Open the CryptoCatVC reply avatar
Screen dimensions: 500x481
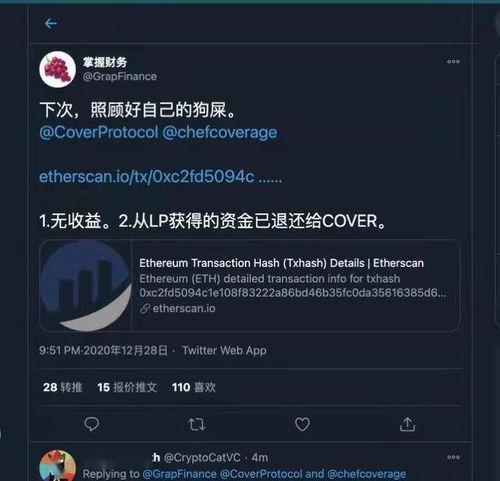(x=57, y=466)
